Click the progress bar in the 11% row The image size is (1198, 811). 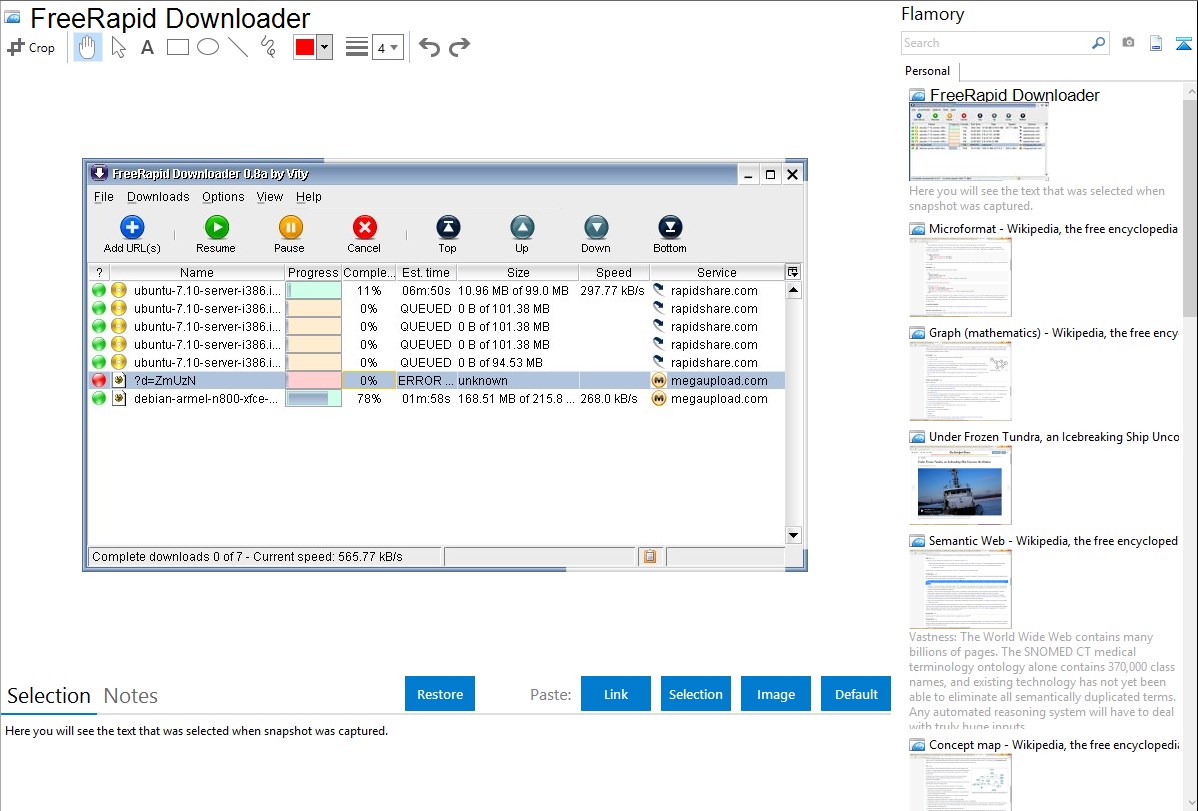pyautogui.click(x=313, y=290)
